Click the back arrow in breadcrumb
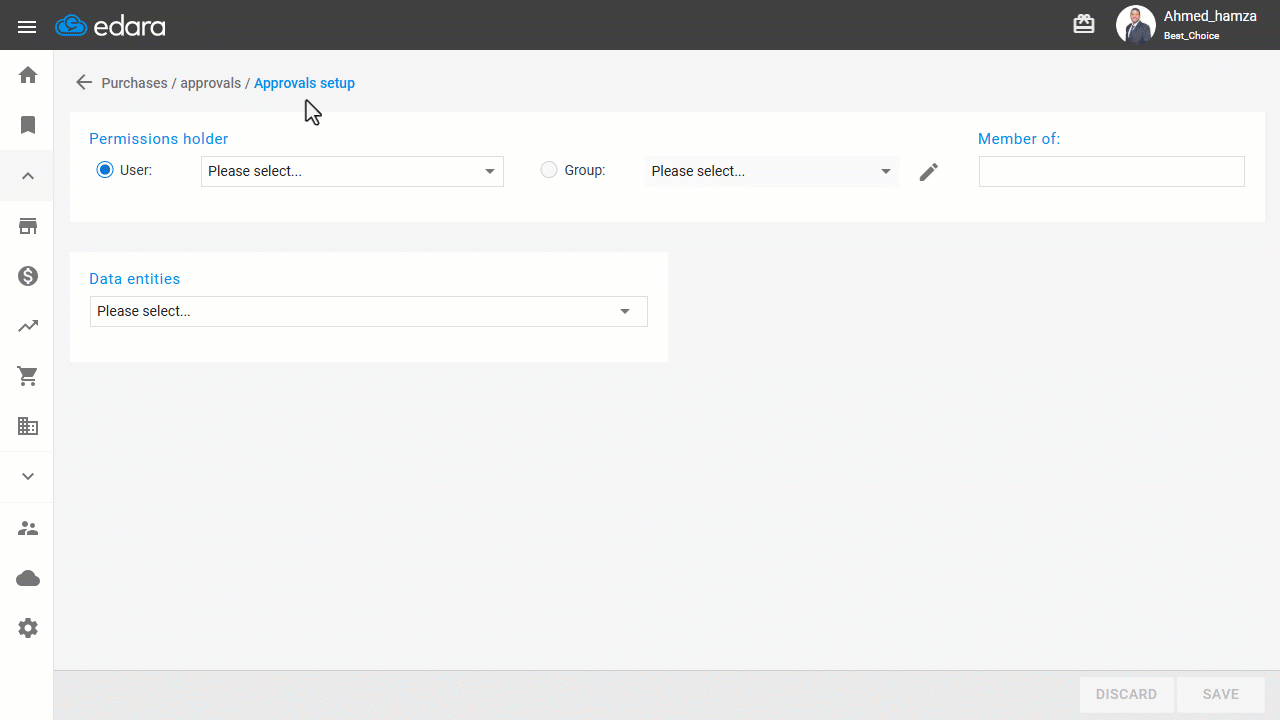 coord(84,83)
